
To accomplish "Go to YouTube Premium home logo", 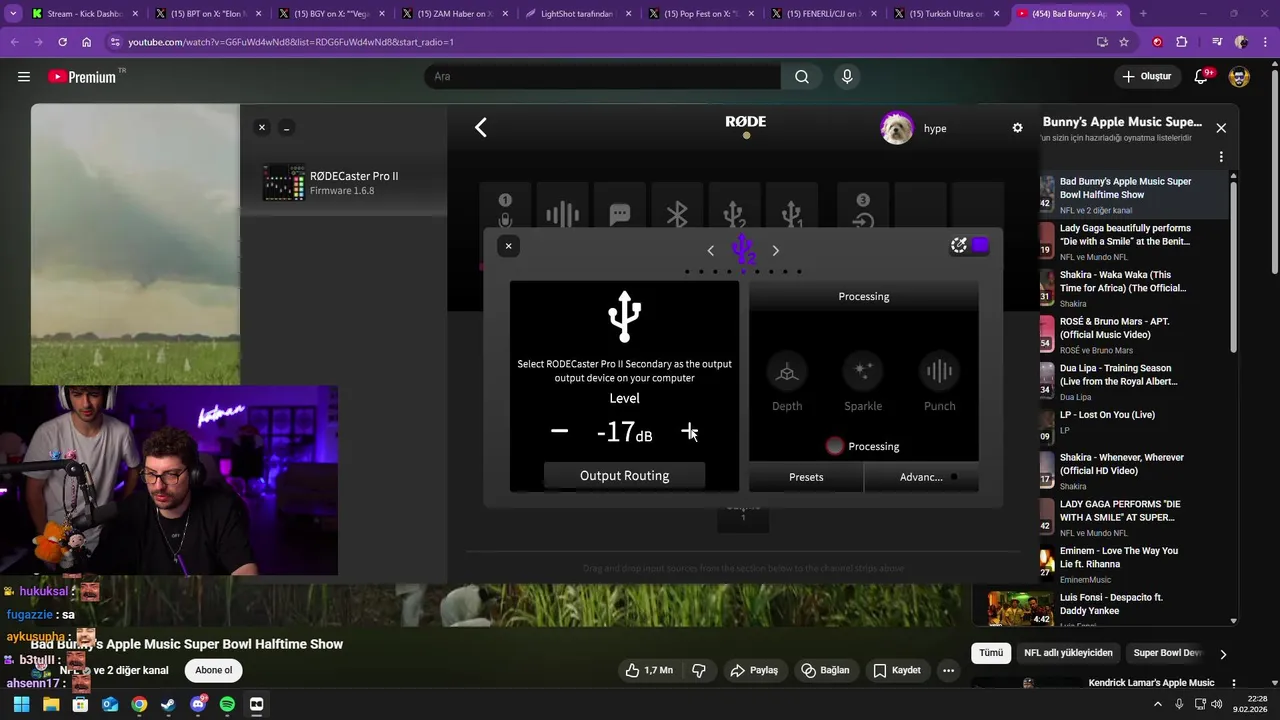I will pos(82,77).
